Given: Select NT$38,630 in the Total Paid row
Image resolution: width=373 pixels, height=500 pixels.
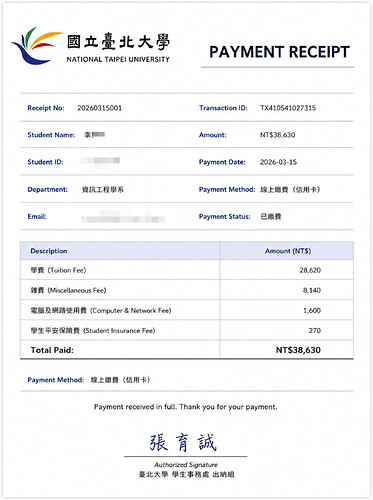Looking at the screenshot, I should (298, 350).
